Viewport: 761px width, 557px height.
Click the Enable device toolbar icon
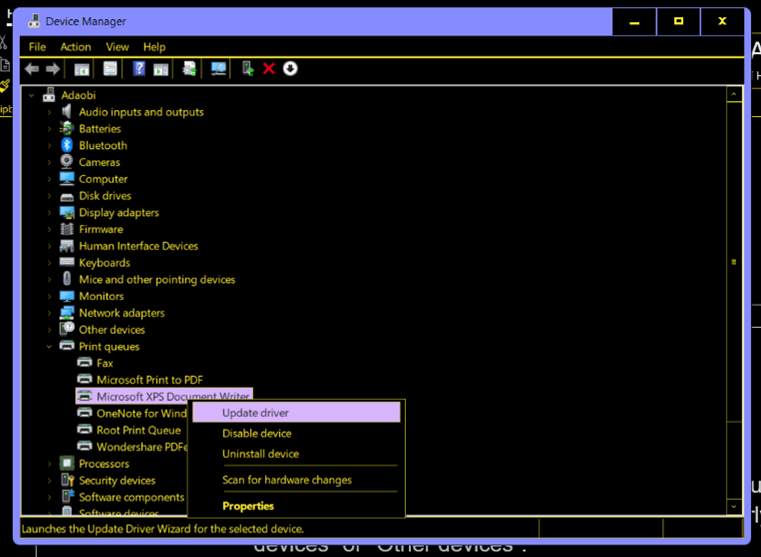[248, 69]
